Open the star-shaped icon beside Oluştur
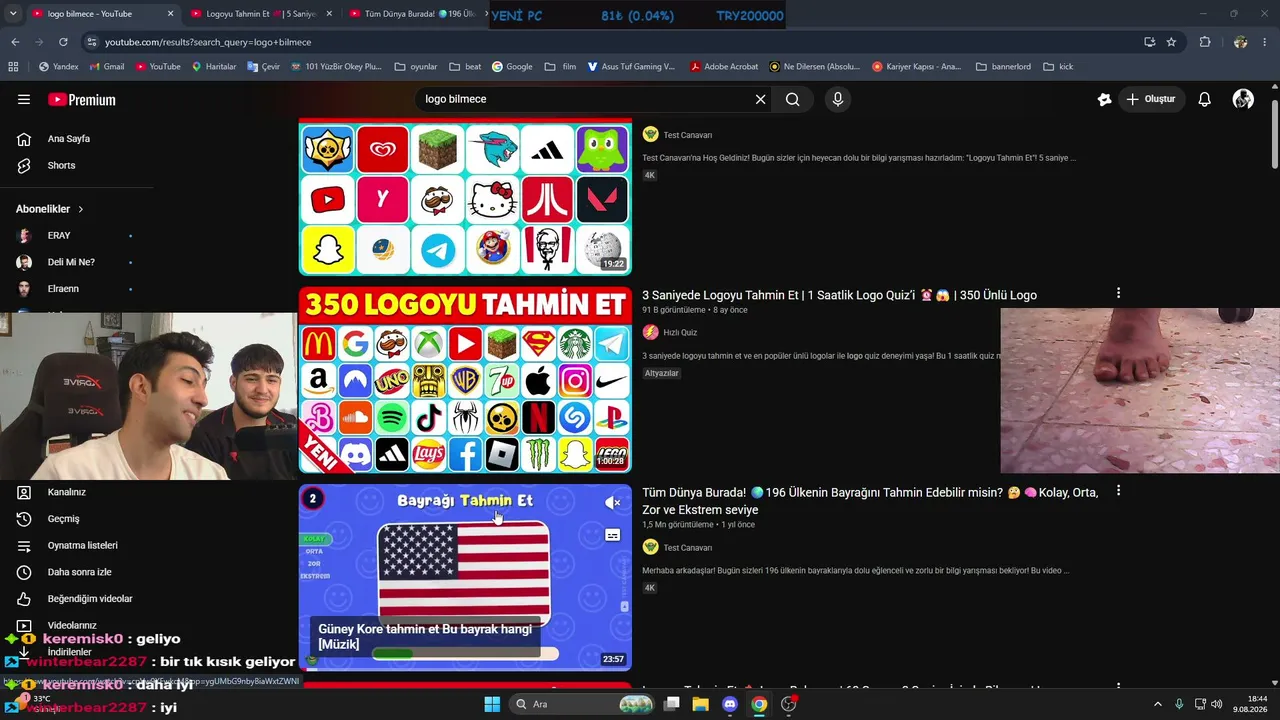This screenshot has width=1280, height=720. coord(1104,99)
